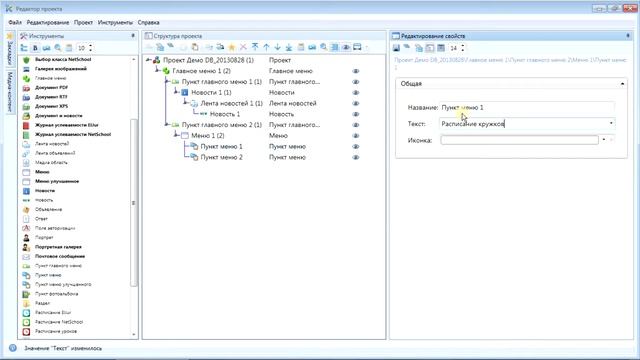Click the magnifier icon in Инструменты toolbar
The width and height of the screenshot is (640, 360).
pyautogui.click(x=58, y=48)
